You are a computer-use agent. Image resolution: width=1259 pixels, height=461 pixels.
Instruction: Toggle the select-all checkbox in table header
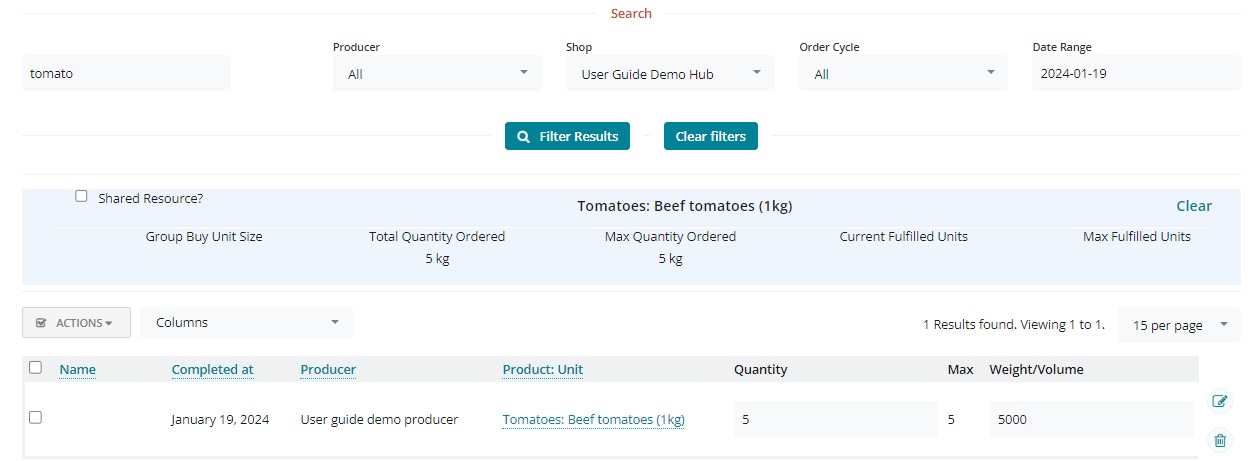[x=35, y=368]
